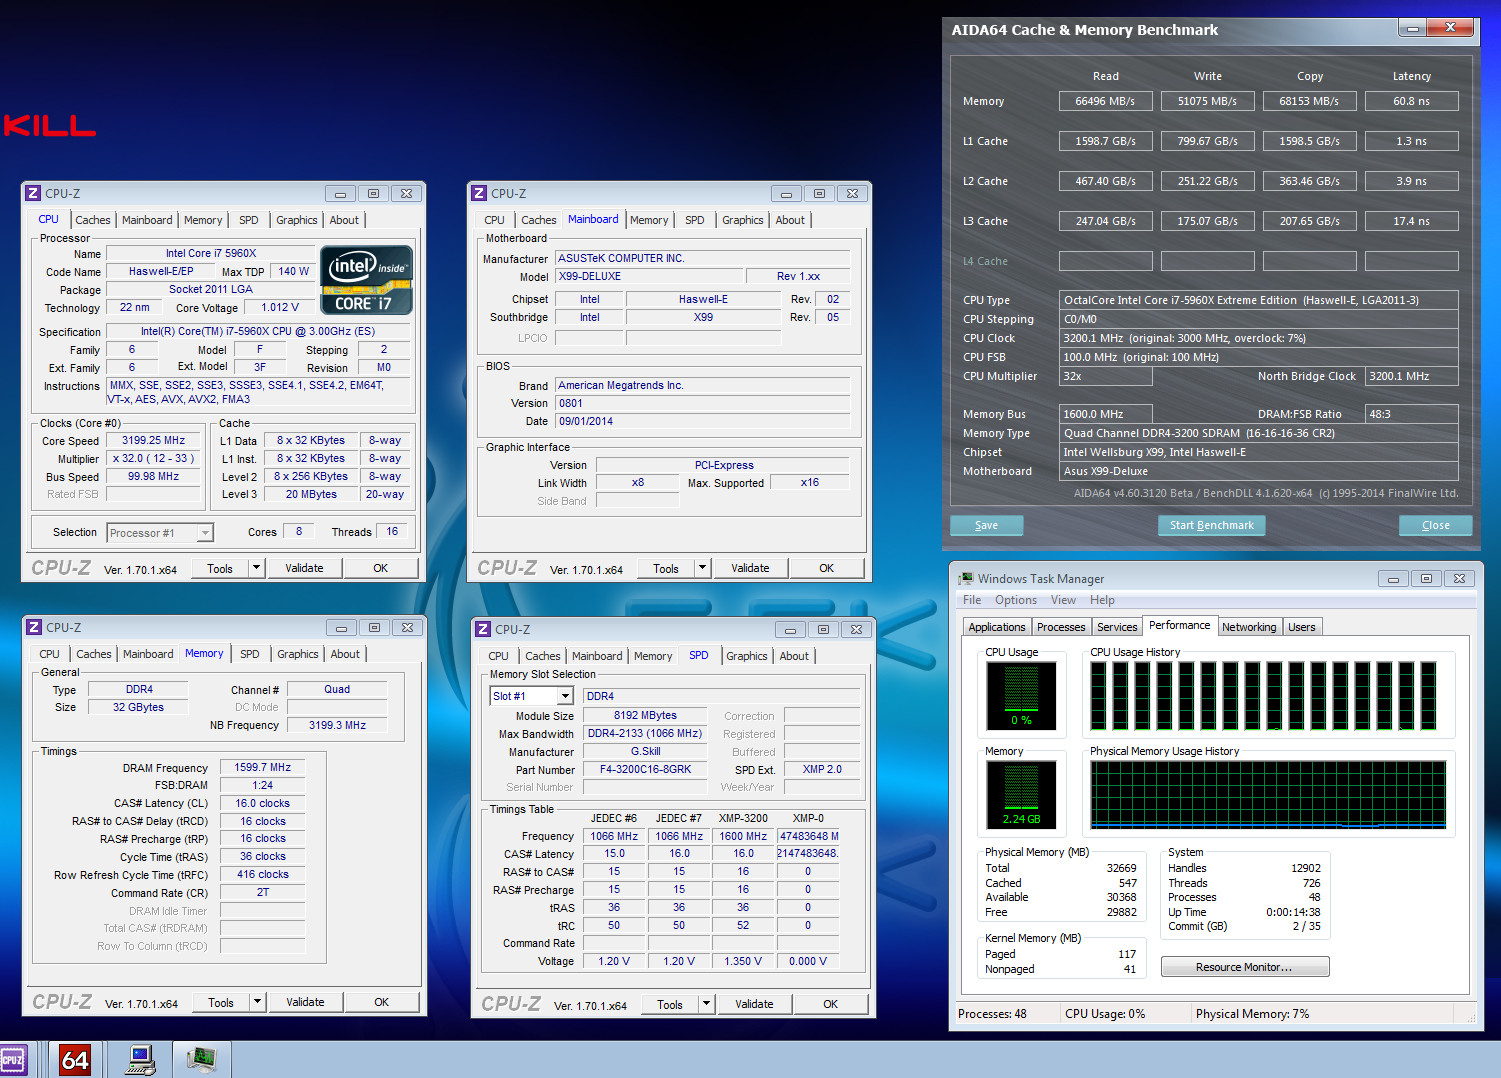1501x1078 pixels.
Task: Switch to the Networking tab in Task Manager
Action: click(x=1249, y=627)
